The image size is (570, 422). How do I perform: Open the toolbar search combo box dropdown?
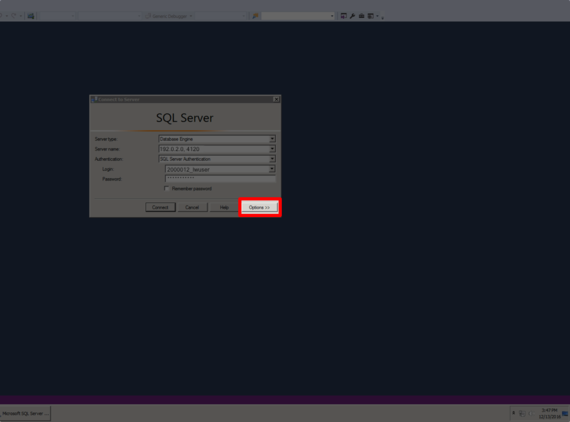(332, 16)
